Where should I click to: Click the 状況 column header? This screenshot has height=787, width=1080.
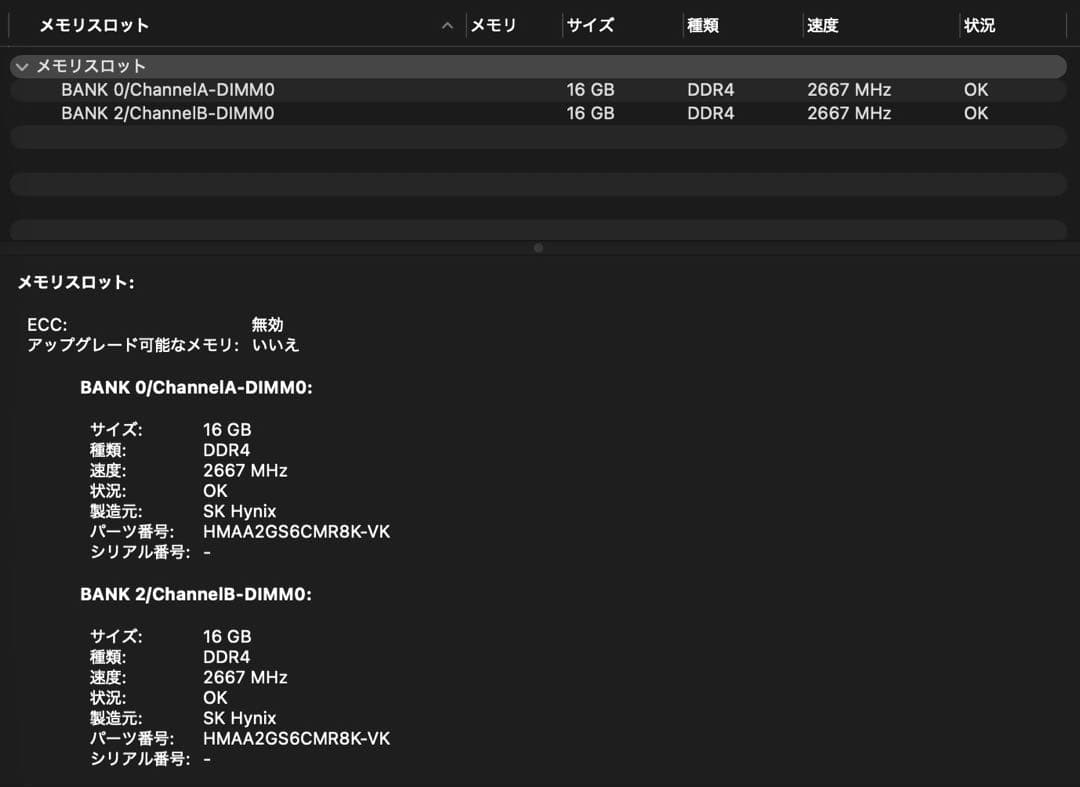(979, 26)
